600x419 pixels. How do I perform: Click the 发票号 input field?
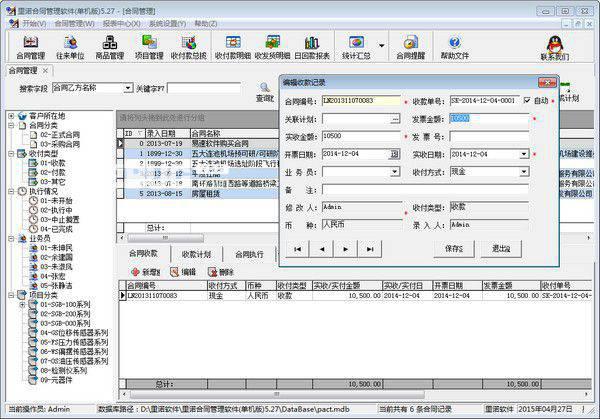click(489, 137)
